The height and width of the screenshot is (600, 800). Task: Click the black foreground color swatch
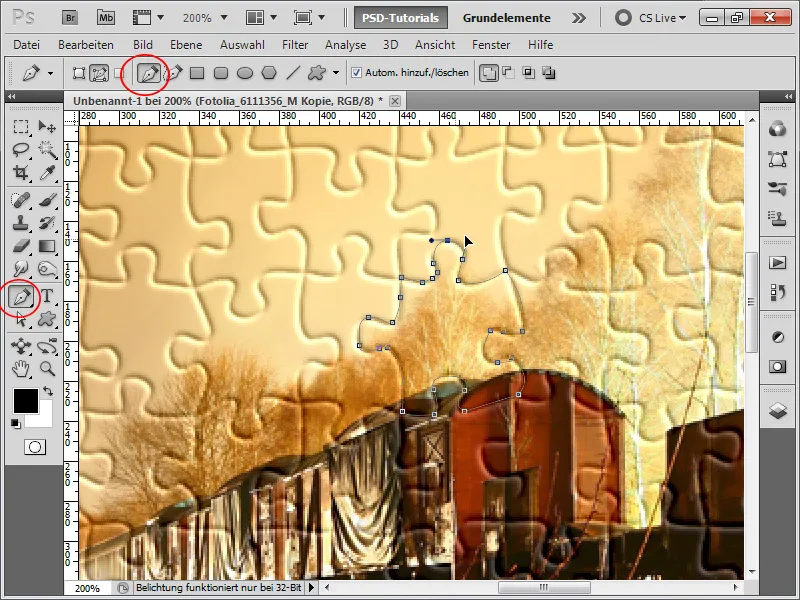click(x=26, y=401)
